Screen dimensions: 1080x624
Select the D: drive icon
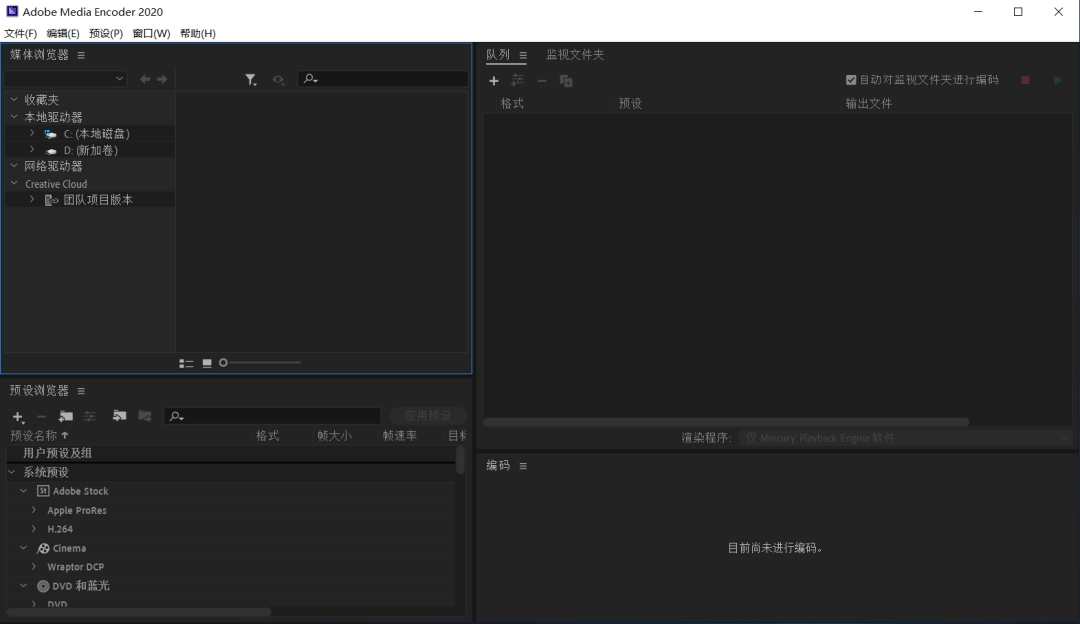(50, 150)
